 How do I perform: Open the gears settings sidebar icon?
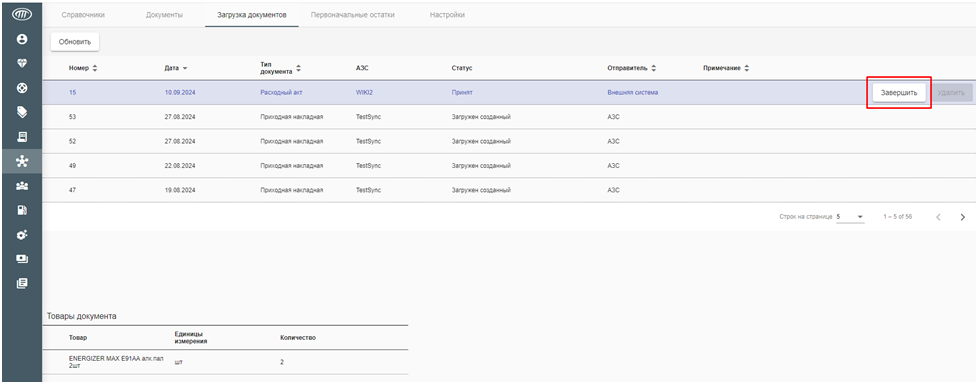click(22, 234)
